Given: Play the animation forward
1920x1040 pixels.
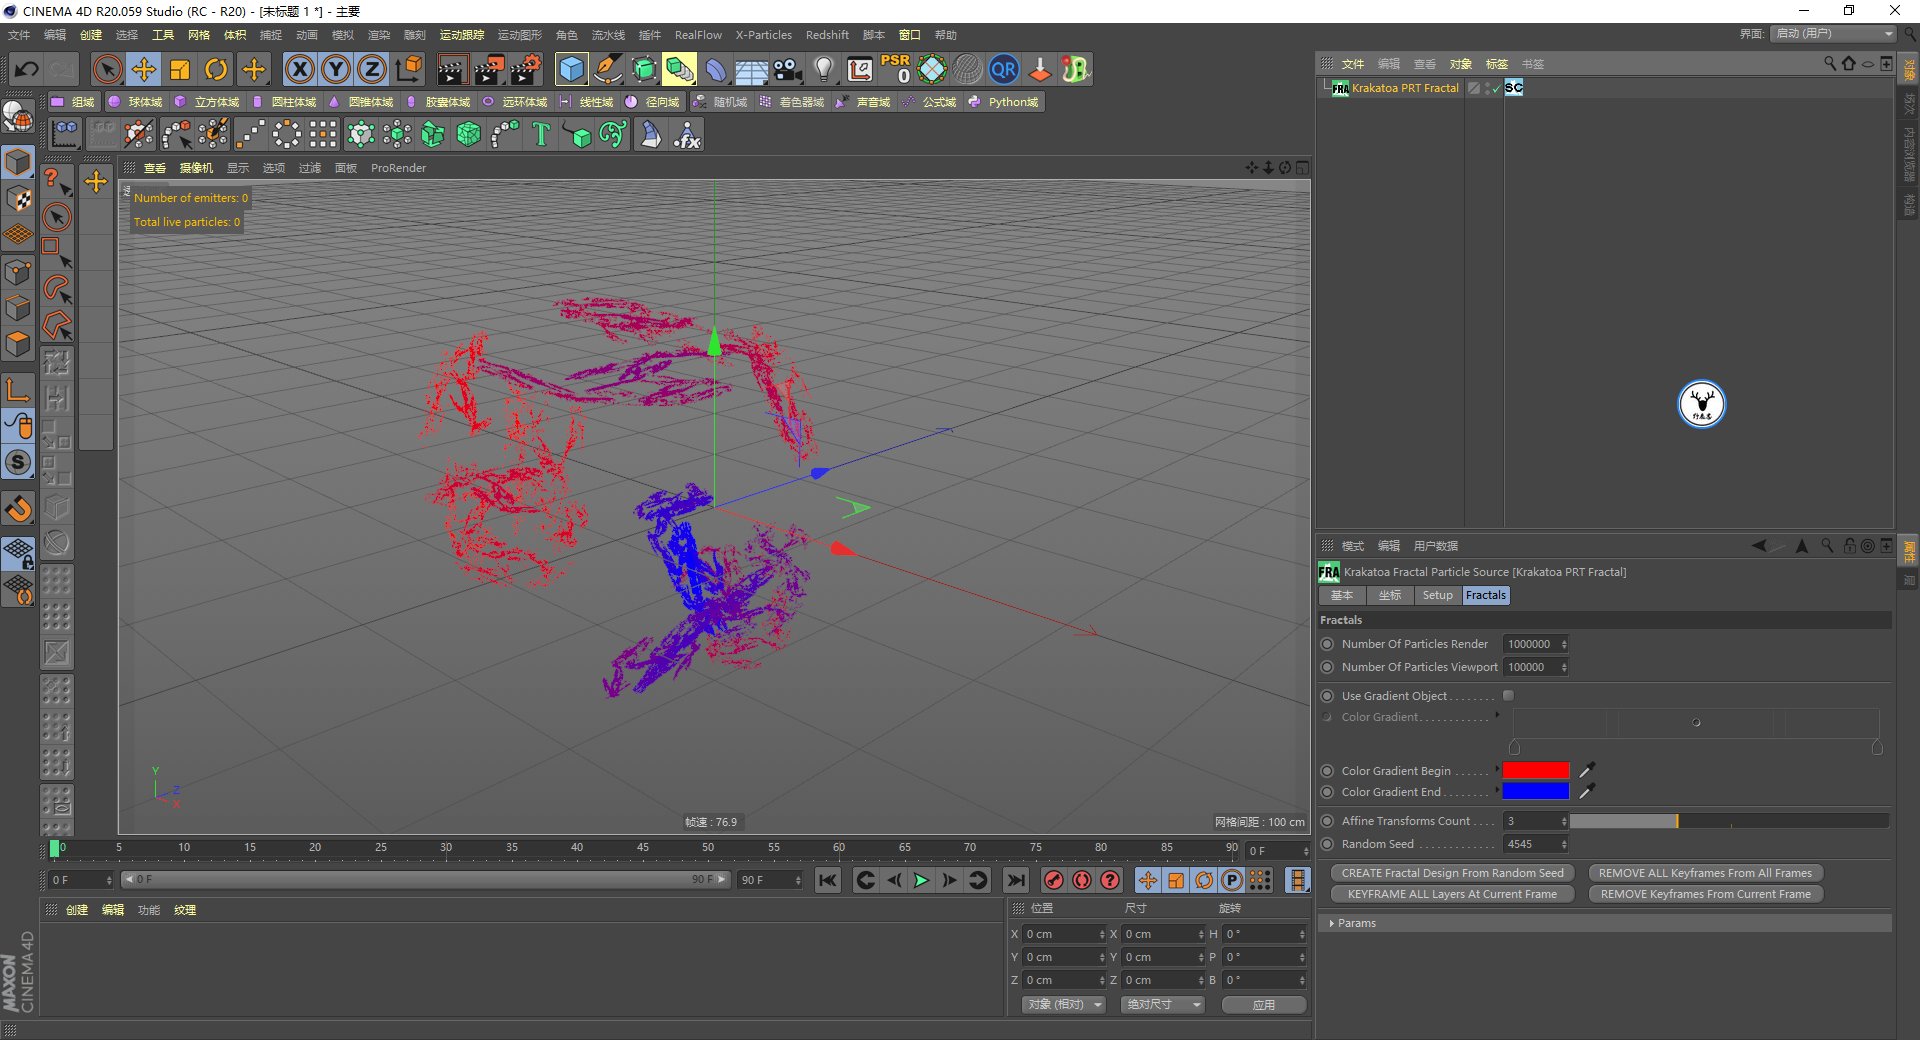Looking at the screenshot, I should pos(921,880).
